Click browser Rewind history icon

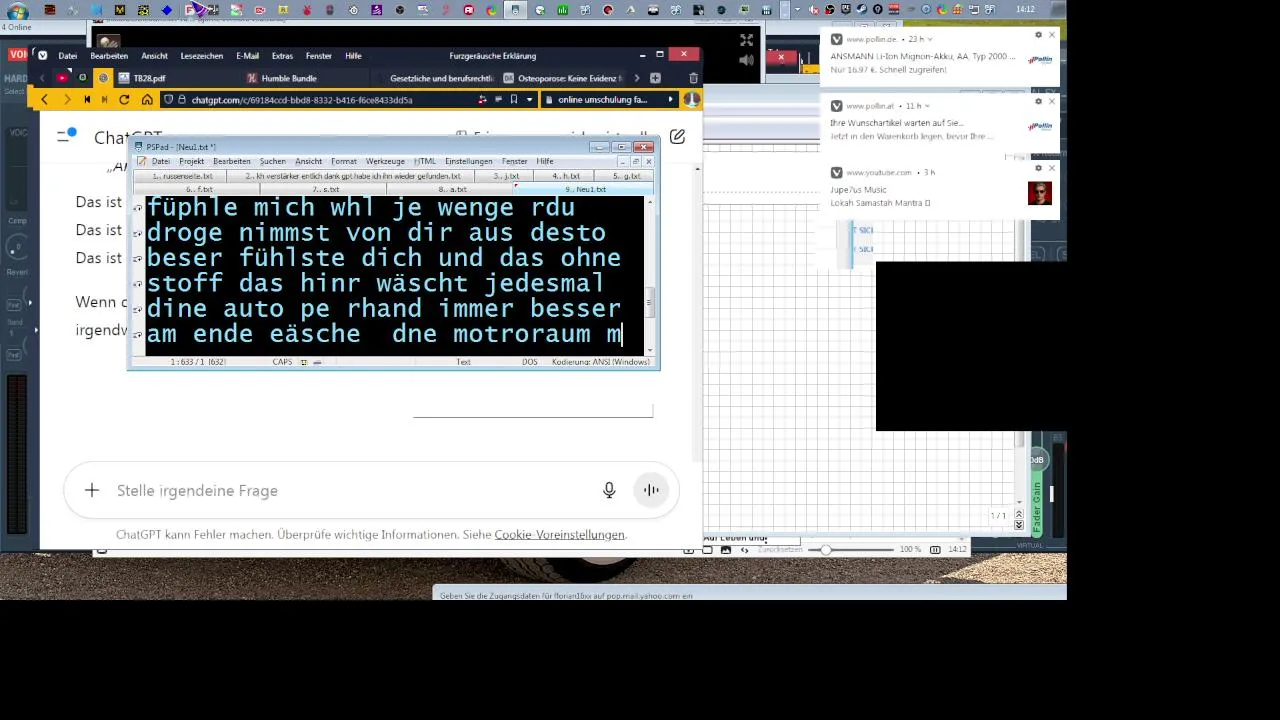pyautogui.click(x=87, y=100)
